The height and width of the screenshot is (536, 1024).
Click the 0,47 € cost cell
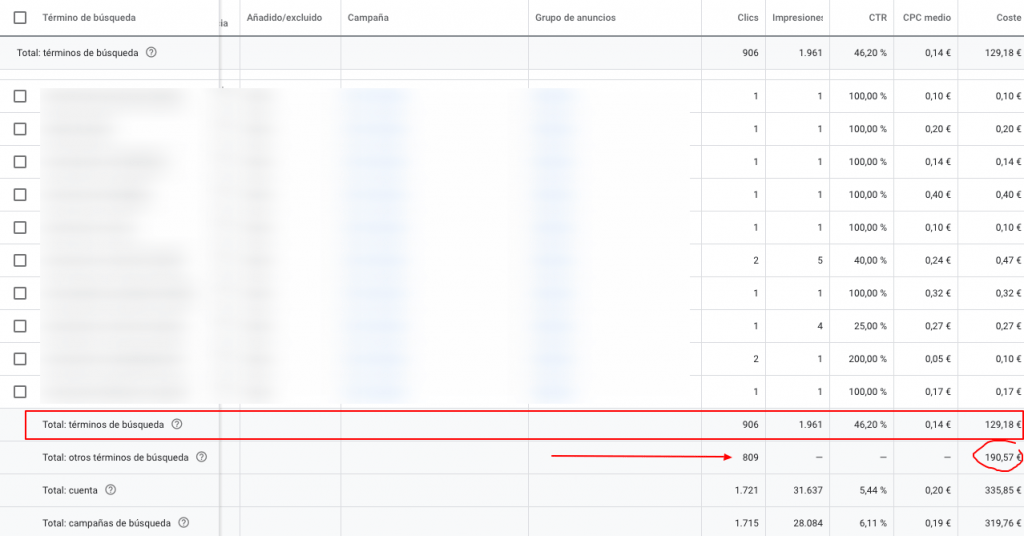tap(1008, 260)
